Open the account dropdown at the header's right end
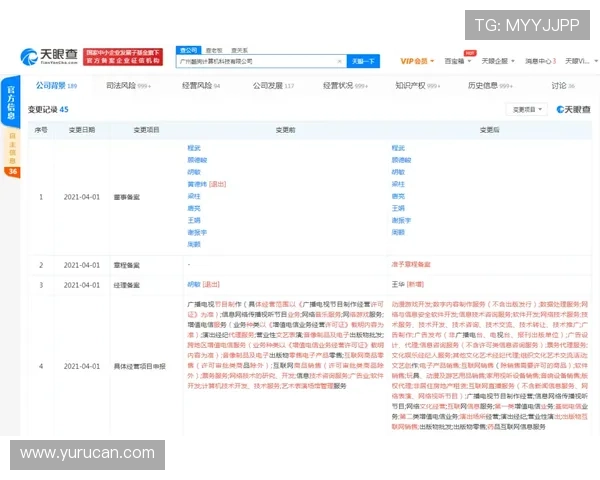Screen dimensions: 600x480 [x=581, y=61]
